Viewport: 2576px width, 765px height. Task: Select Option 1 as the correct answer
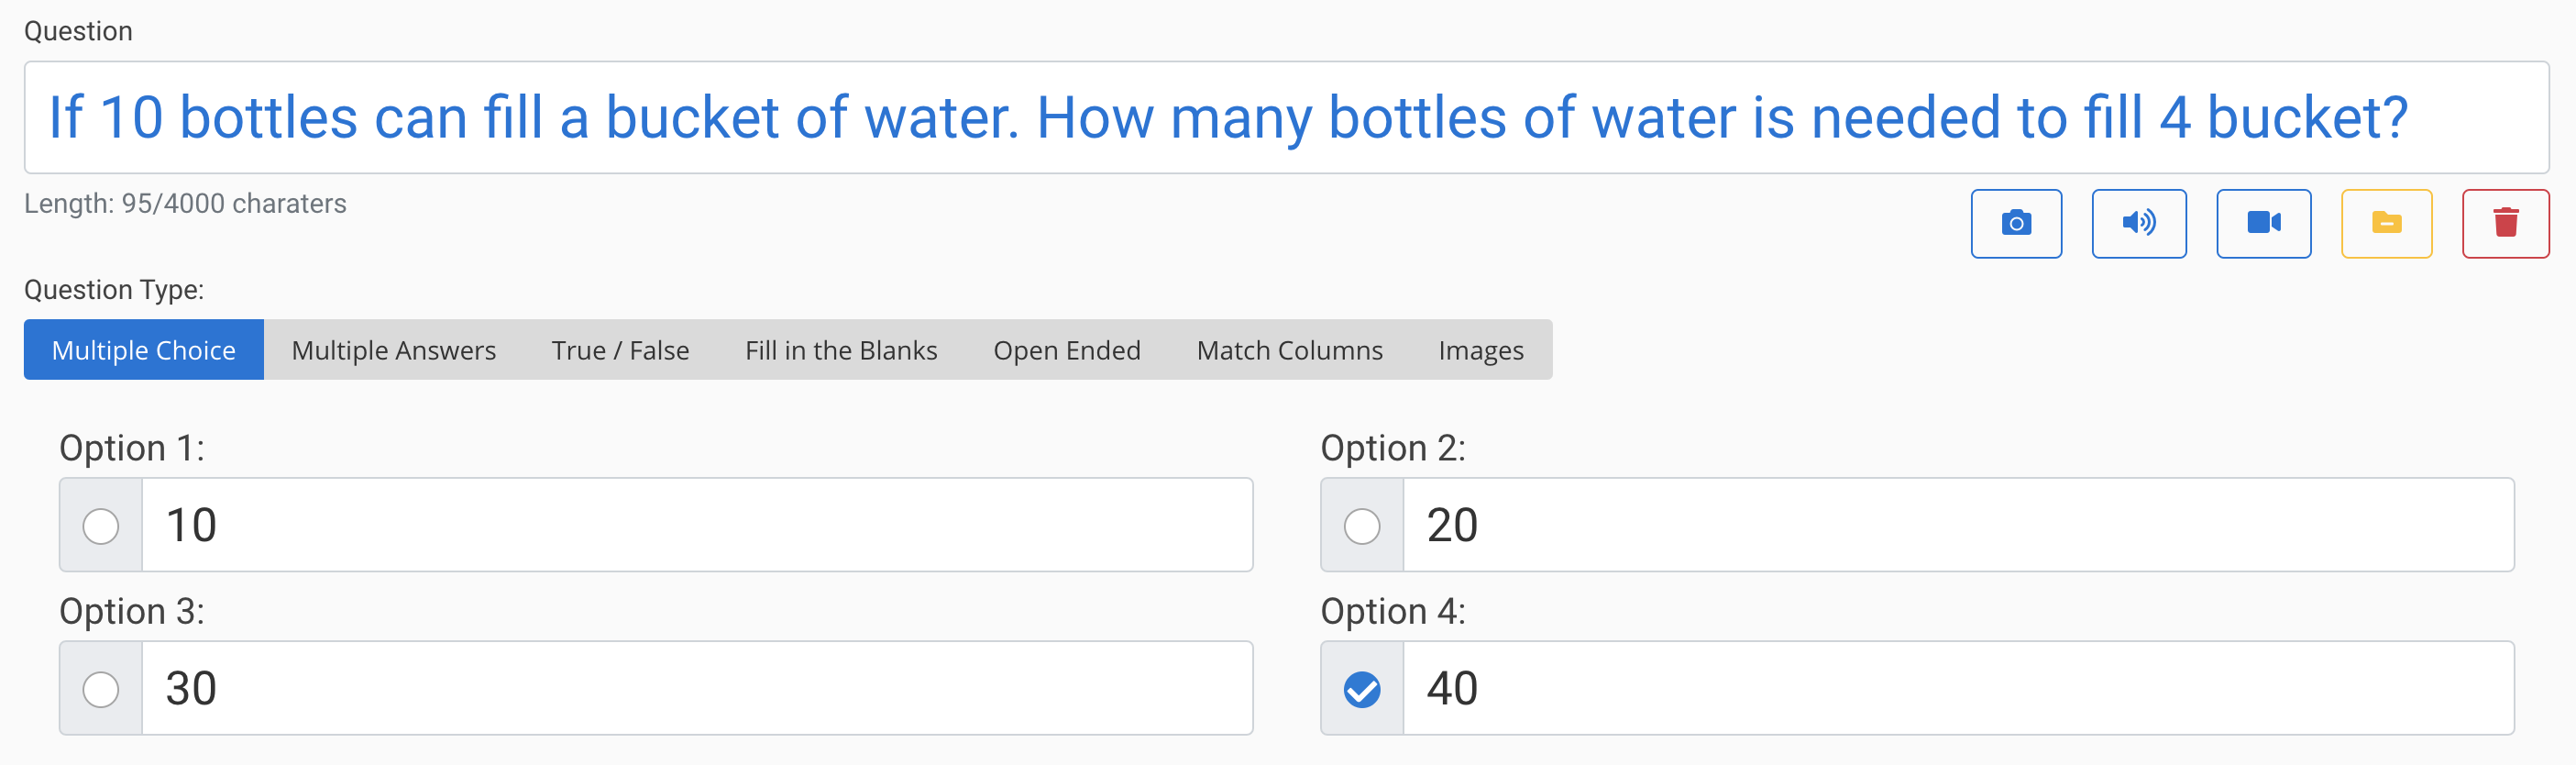pyautogui.click(x=99, y=524)
